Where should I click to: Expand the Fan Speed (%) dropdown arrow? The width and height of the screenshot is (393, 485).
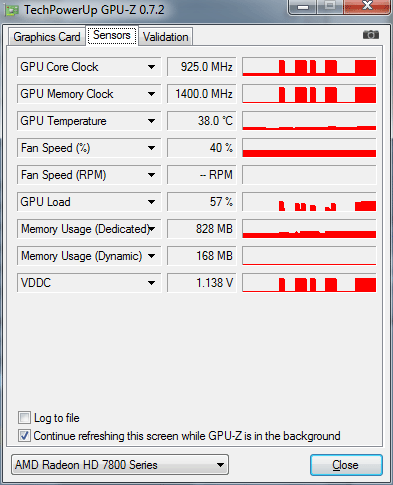click(151, 148)
